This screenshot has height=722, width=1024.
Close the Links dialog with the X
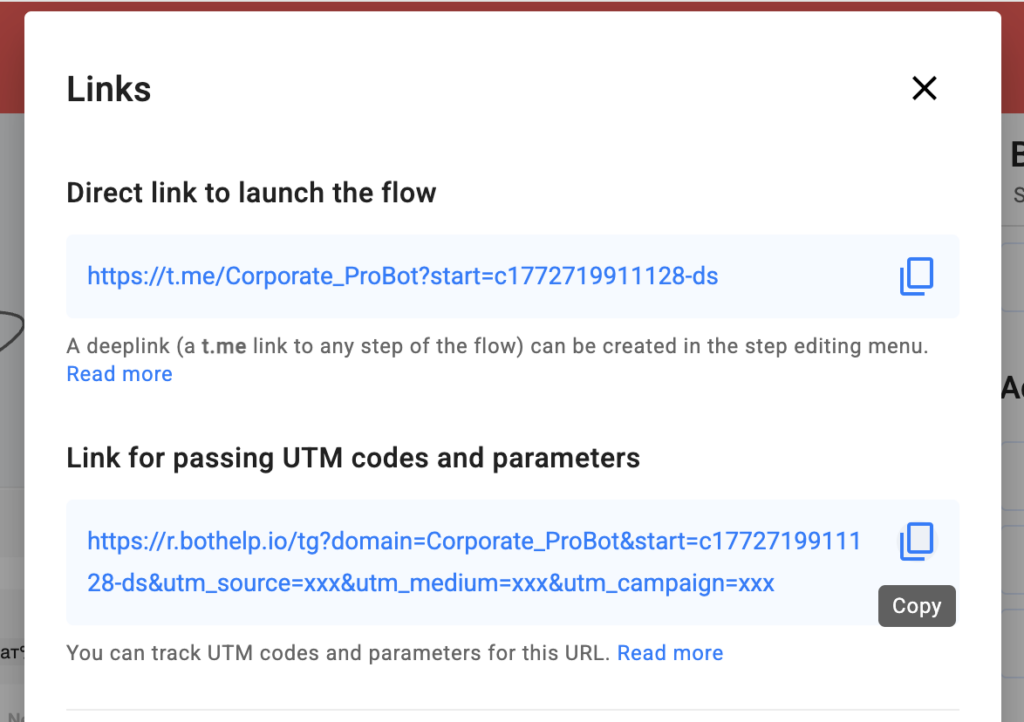tap(924, 89)
